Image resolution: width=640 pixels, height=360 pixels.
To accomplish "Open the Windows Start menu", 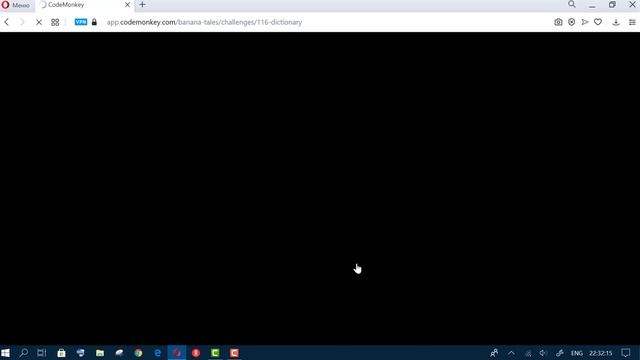I will click(x=5, y=353).
